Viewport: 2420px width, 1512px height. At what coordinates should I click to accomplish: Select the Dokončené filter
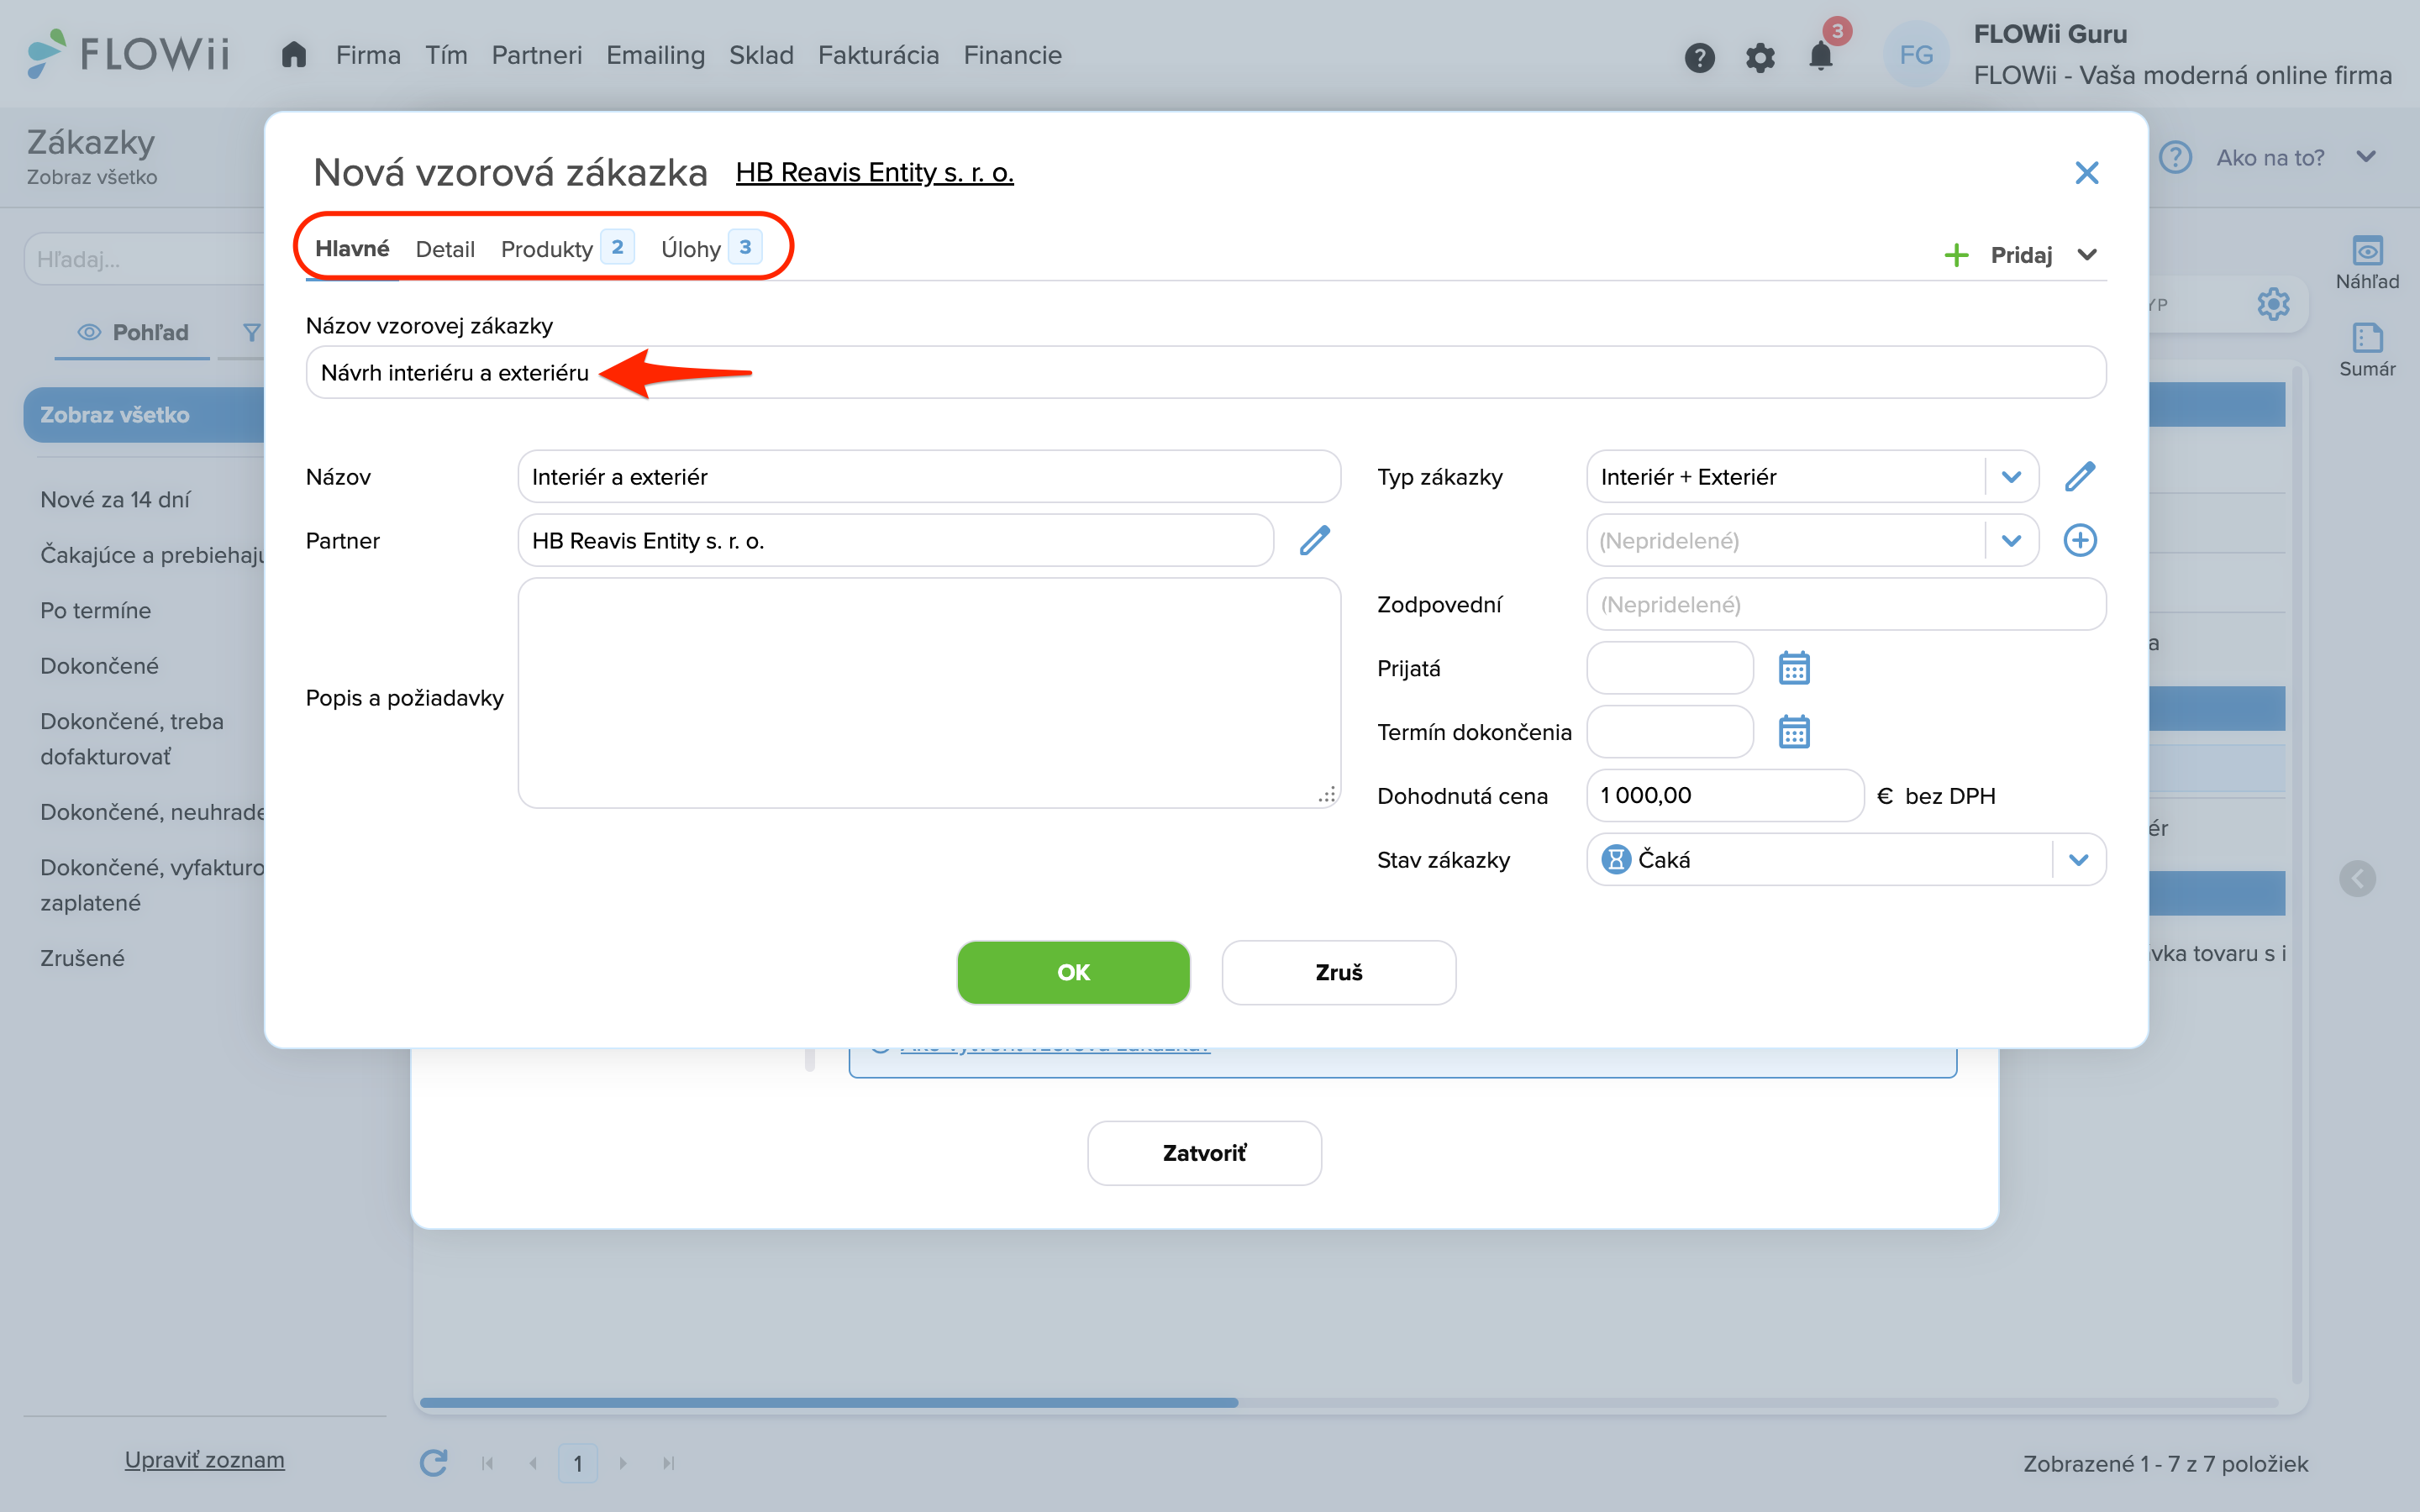pos(99,665)
